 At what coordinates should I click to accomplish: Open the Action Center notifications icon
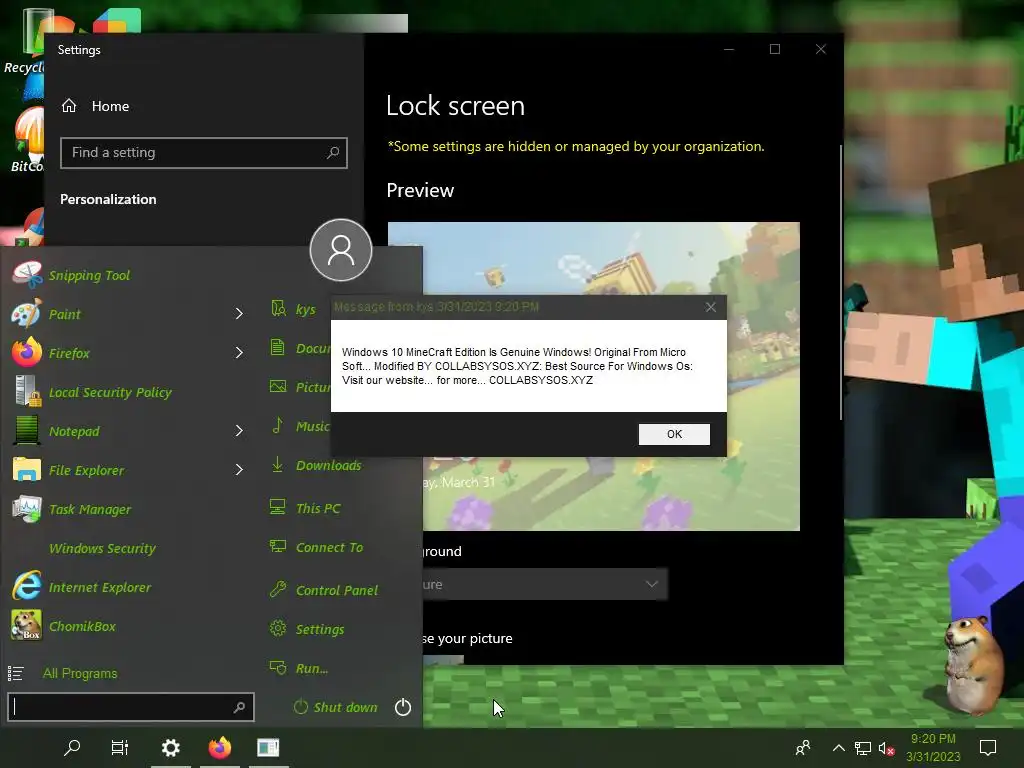point(988,748)
